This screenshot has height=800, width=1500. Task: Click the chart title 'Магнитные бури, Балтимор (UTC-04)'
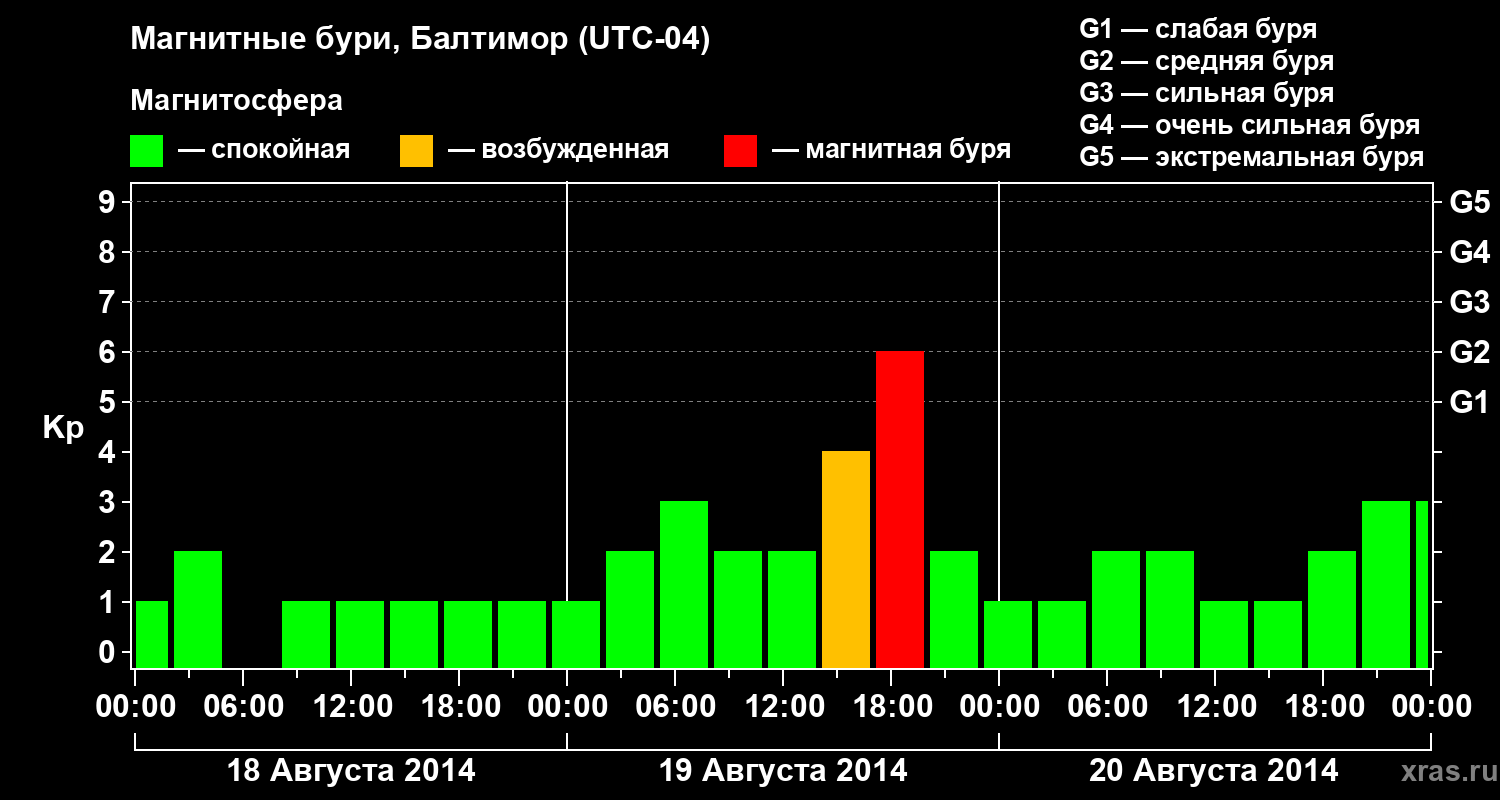[420, 41]
